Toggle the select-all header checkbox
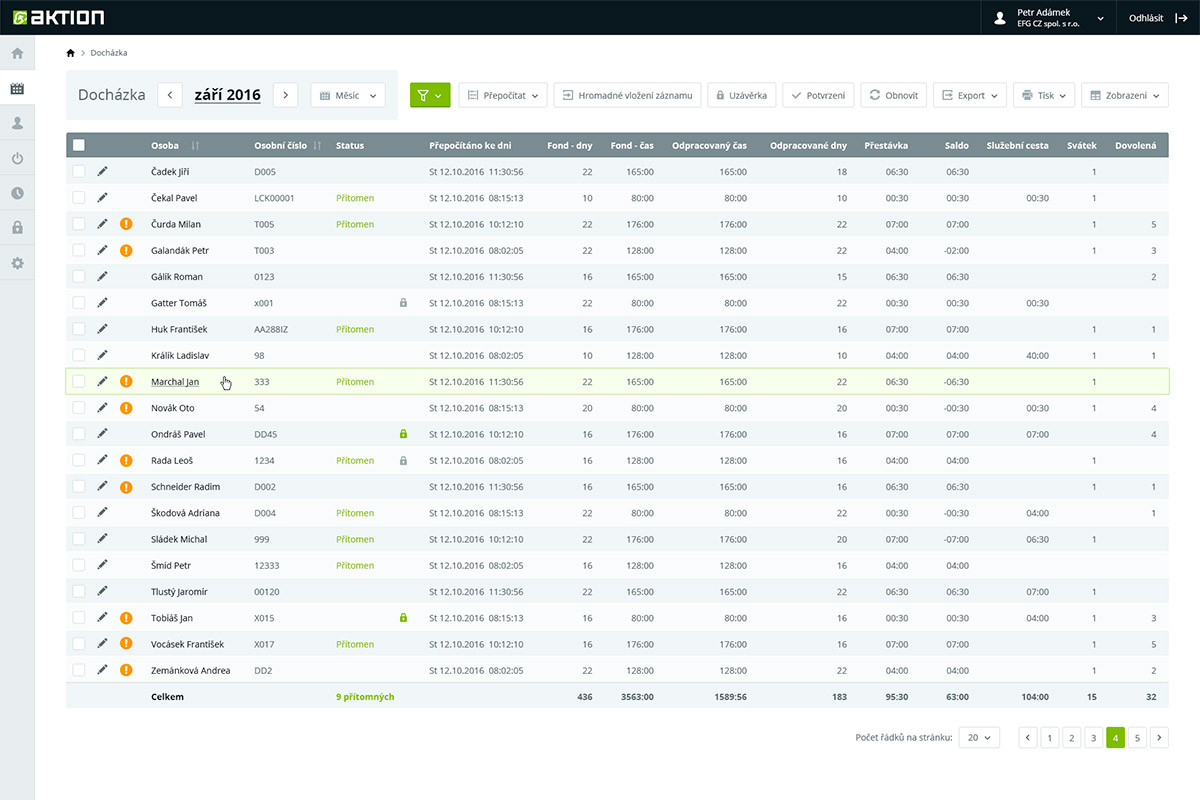1200x800 pixels. pos(79,145)
